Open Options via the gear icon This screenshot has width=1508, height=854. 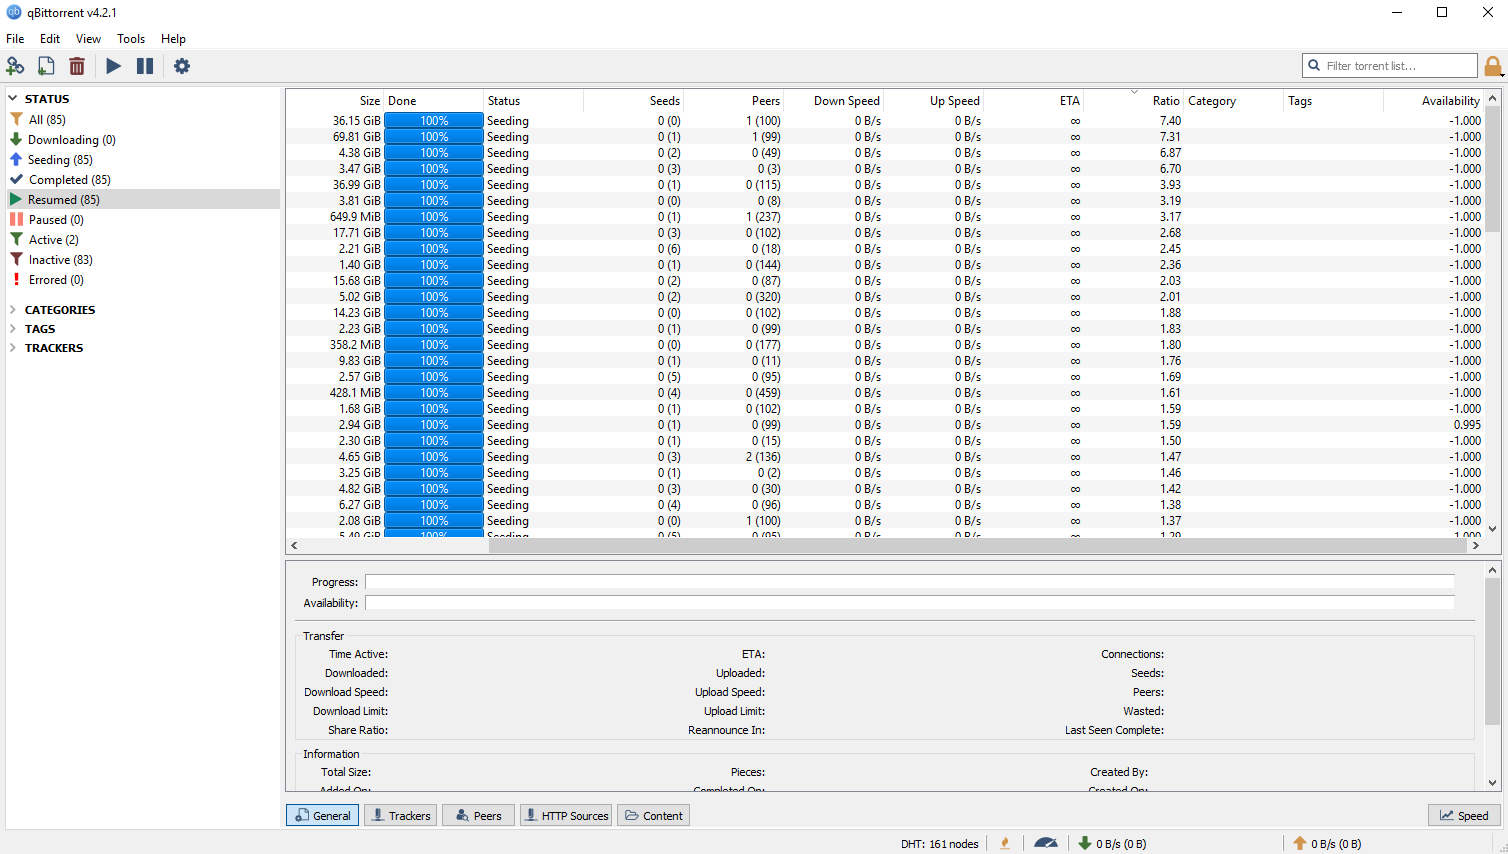pos(181,66)
